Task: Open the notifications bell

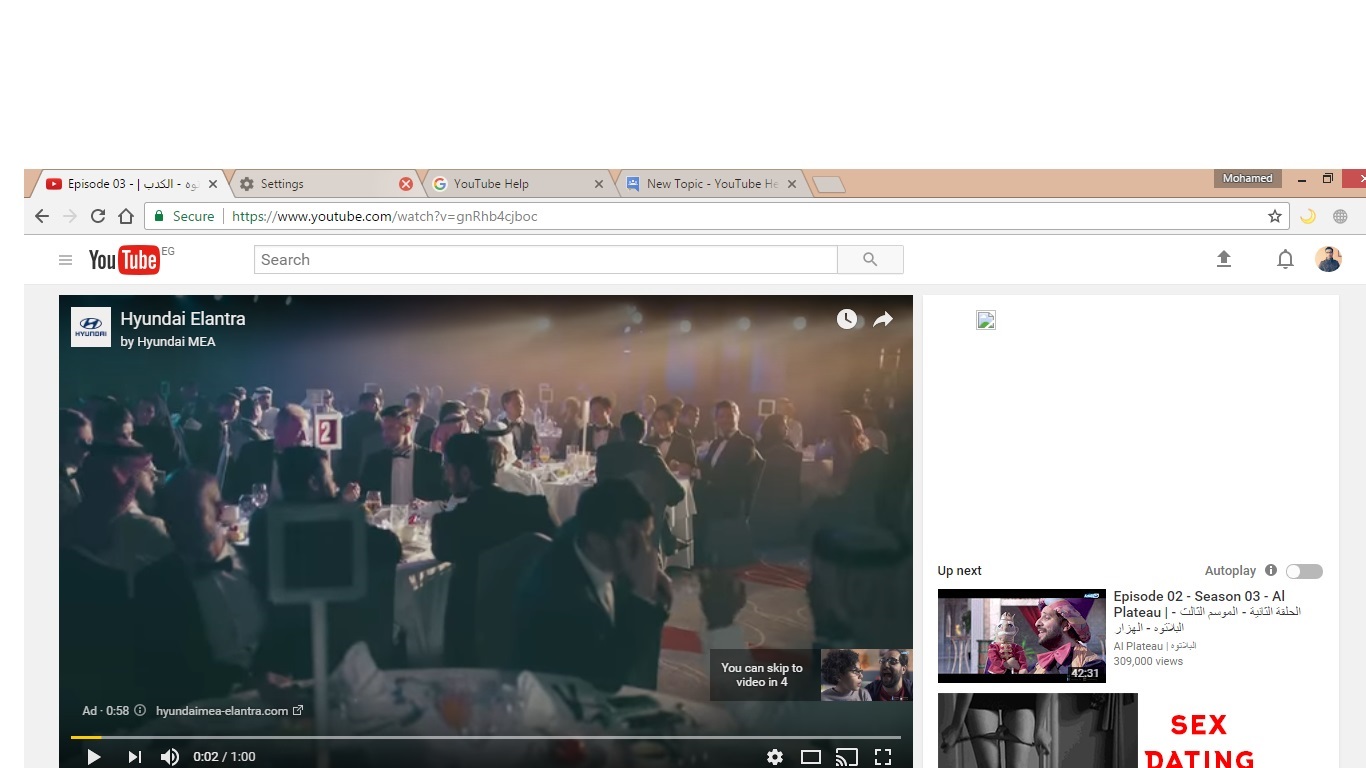Action: (1285, 260)
